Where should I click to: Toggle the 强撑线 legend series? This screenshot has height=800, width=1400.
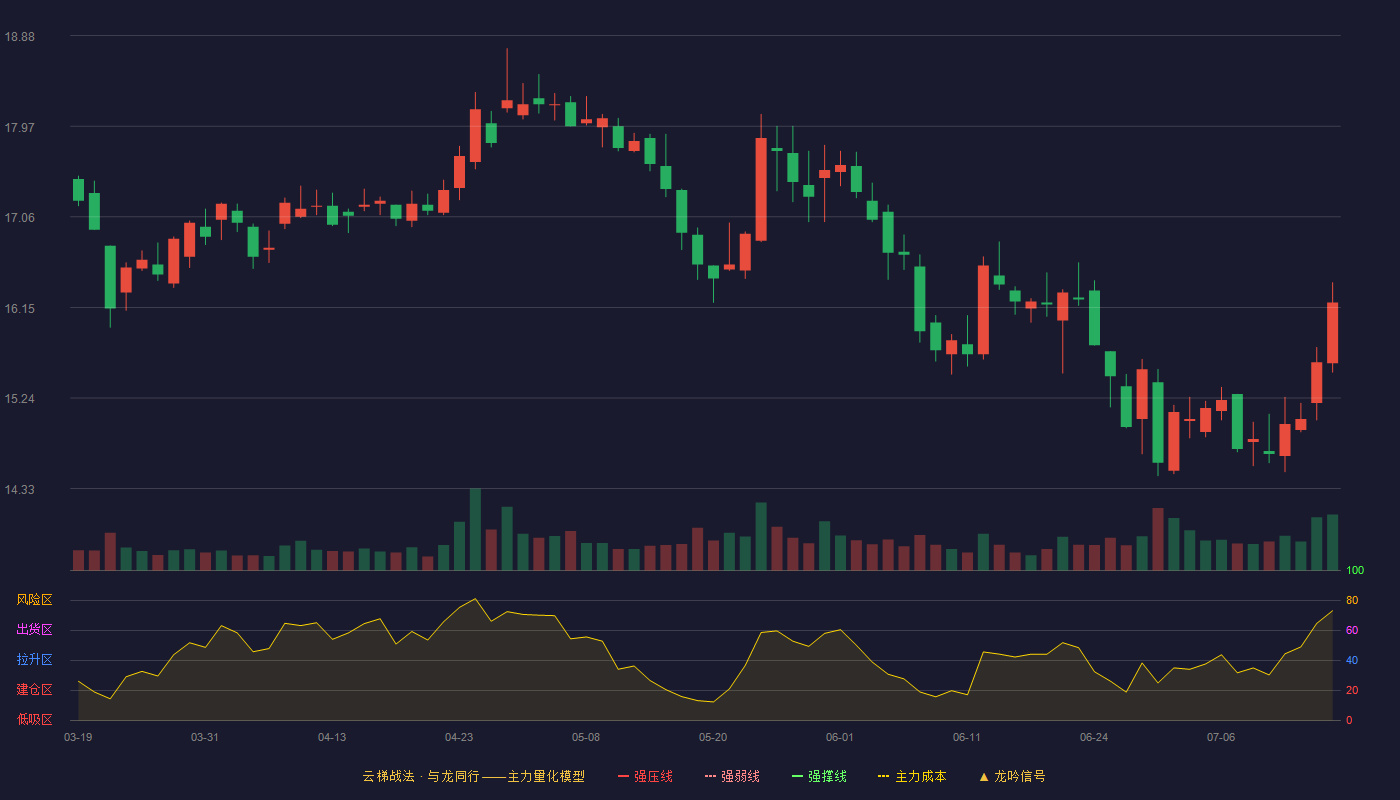click(x=819, y=776)
